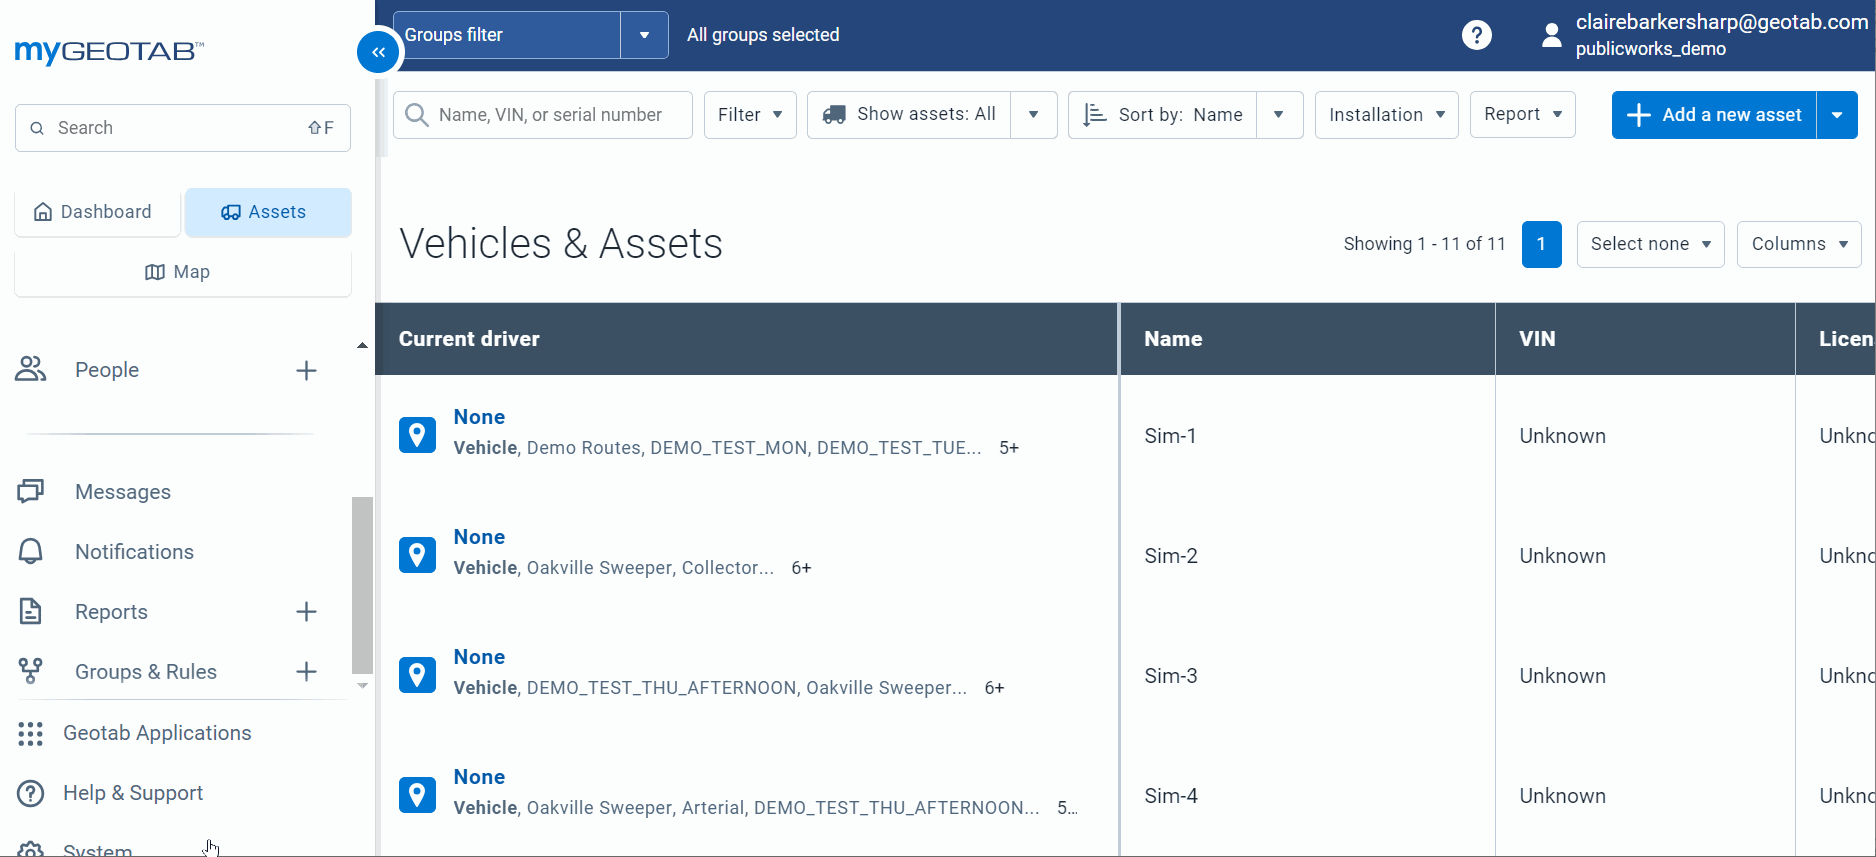Click the Notifications bell icon

(31, 551)
